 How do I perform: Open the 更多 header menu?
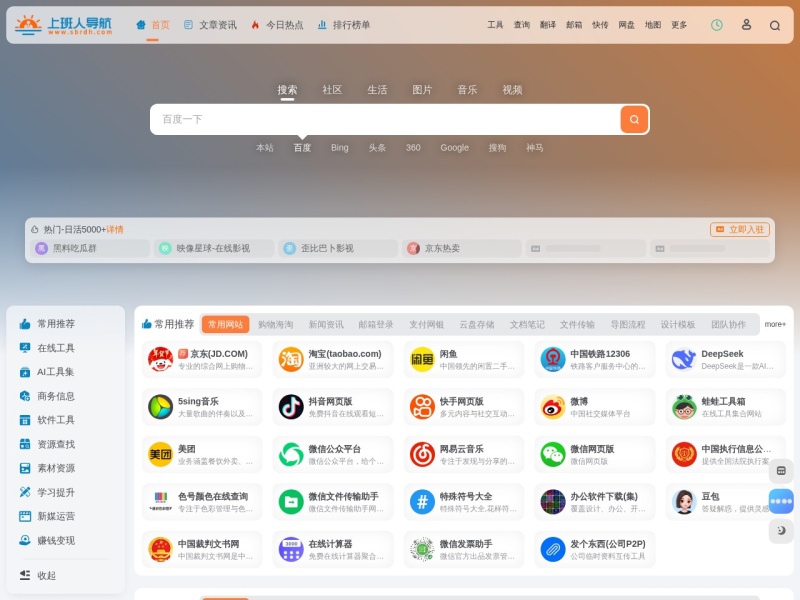click(679, 25)
